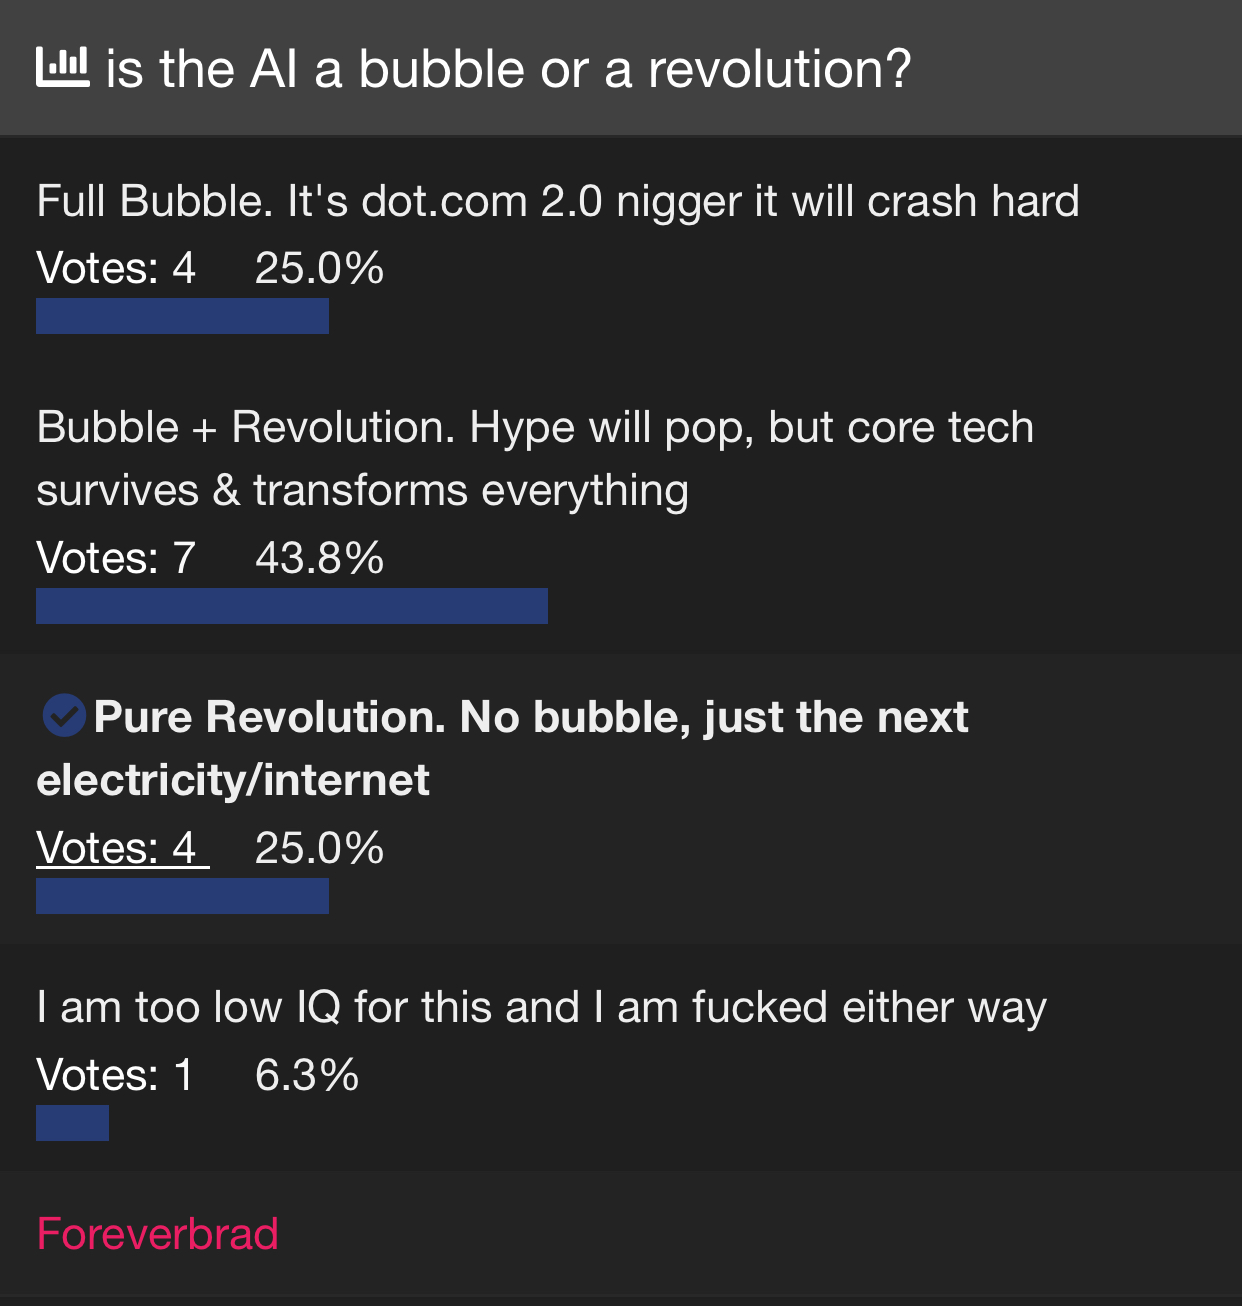Click the shortest blue result bar

click(72, 1123)
